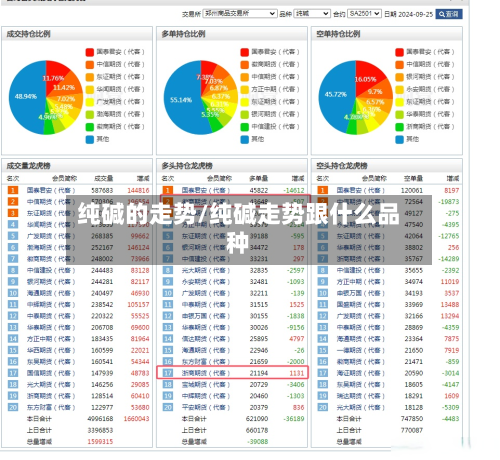The image size is (500, 460).
Task: Click rank 1 orange badge in 成交量龙虎榜
Action: [x=13, y=190]
